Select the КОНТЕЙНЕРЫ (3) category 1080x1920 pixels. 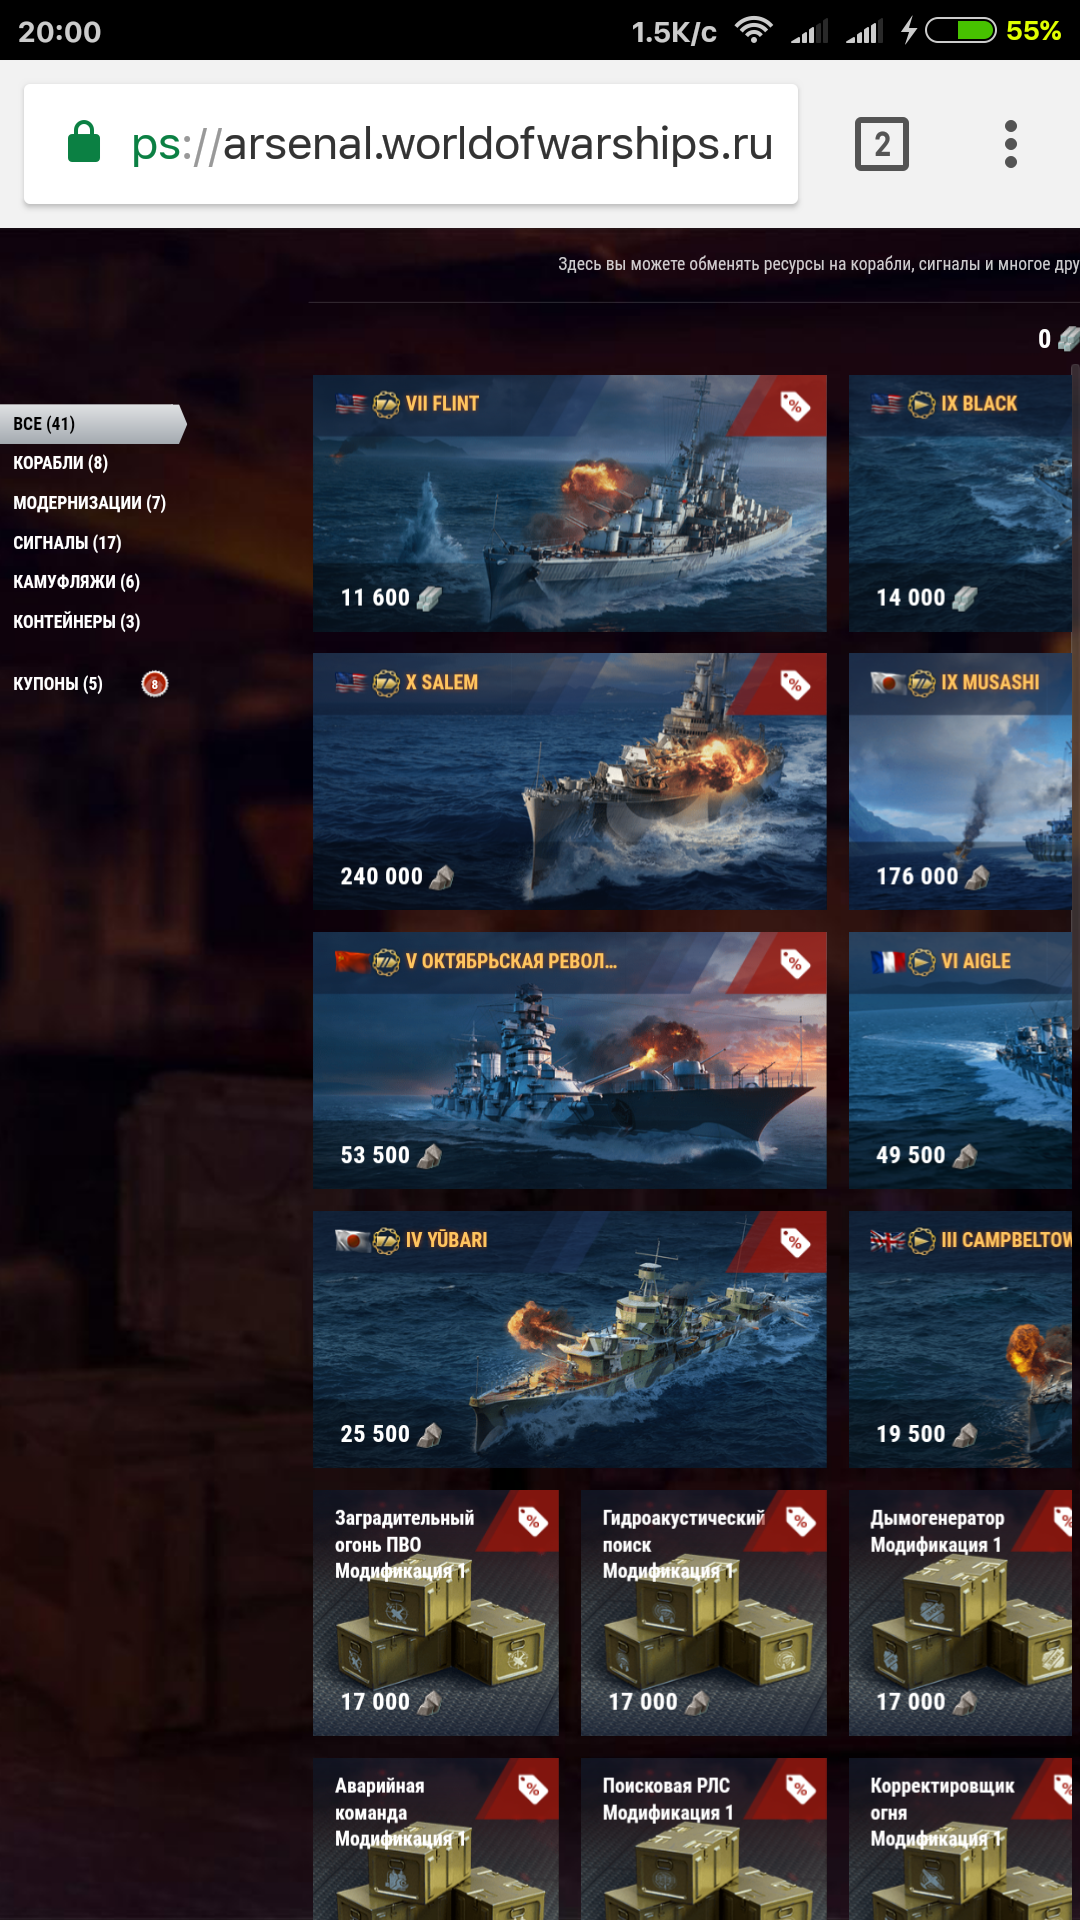click(76, 622)
